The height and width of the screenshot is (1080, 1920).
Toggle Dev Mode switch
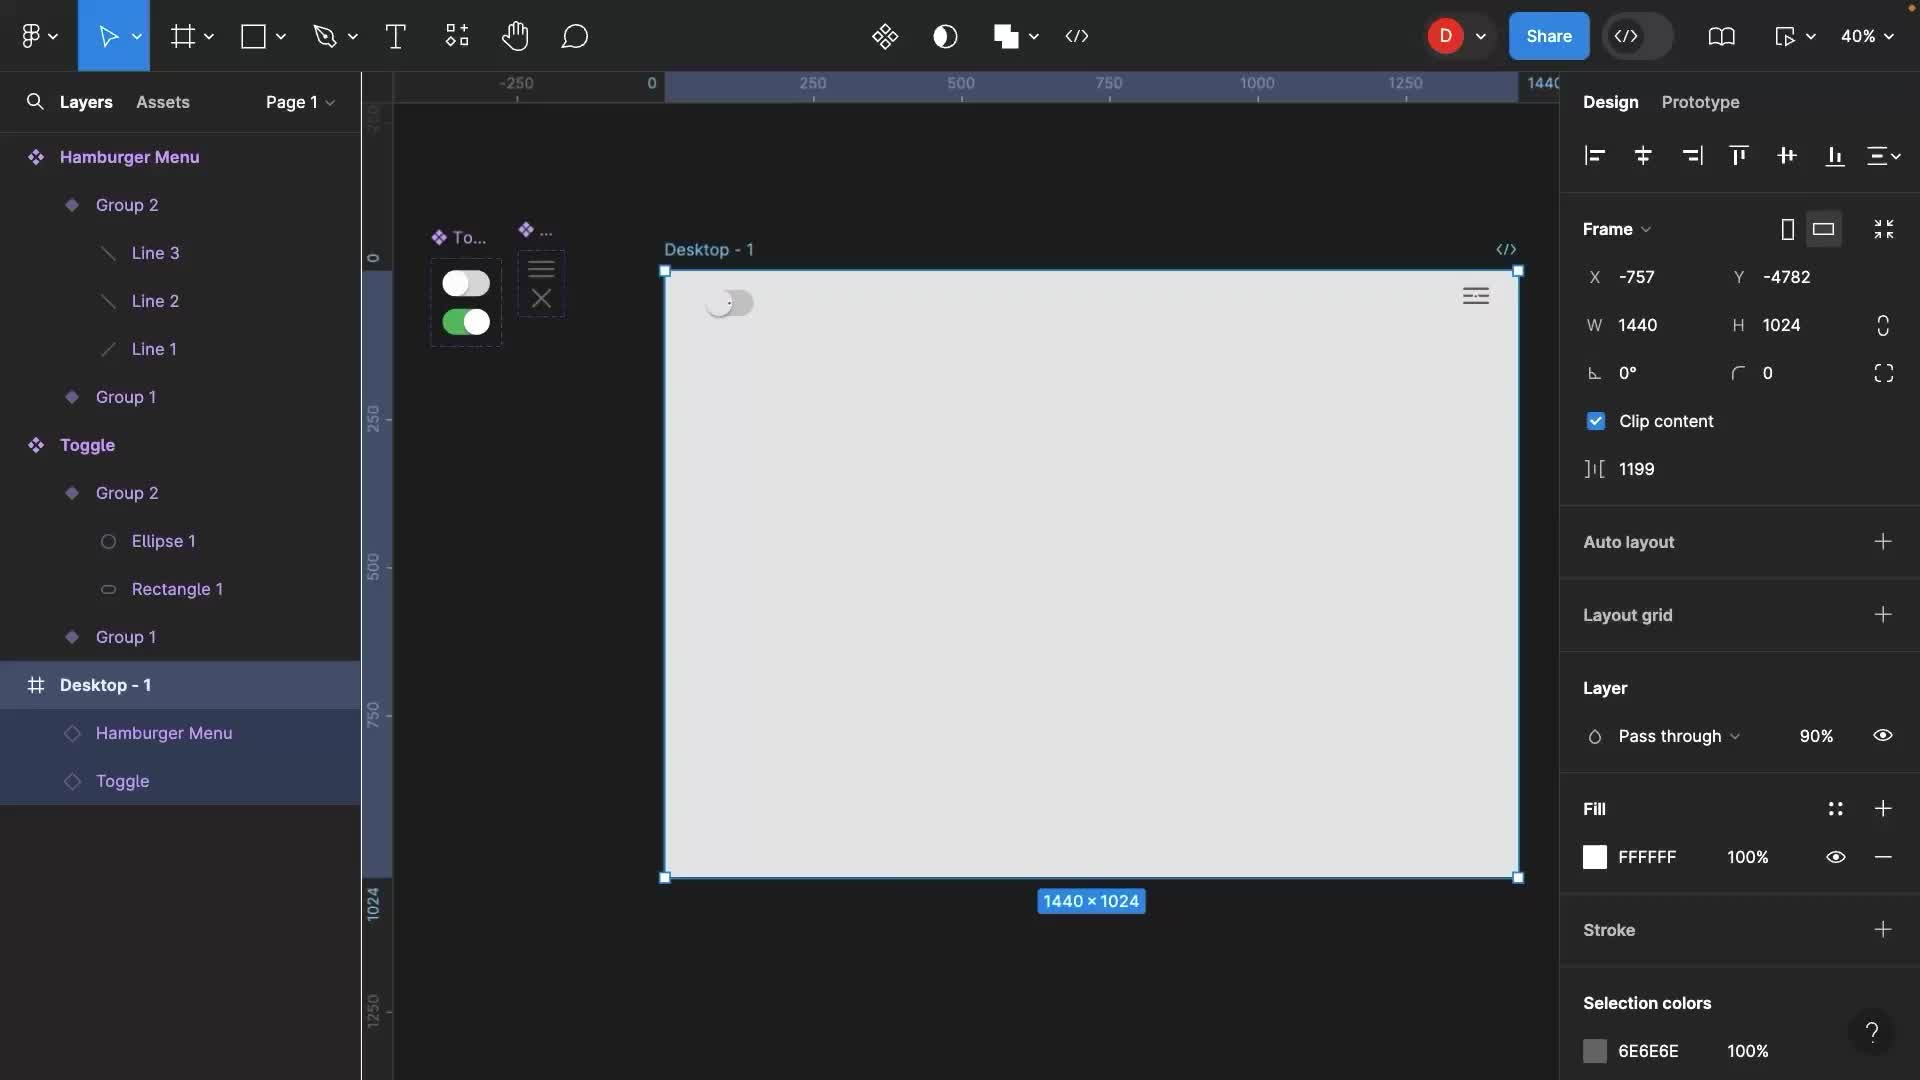[x=1638, y=36]
